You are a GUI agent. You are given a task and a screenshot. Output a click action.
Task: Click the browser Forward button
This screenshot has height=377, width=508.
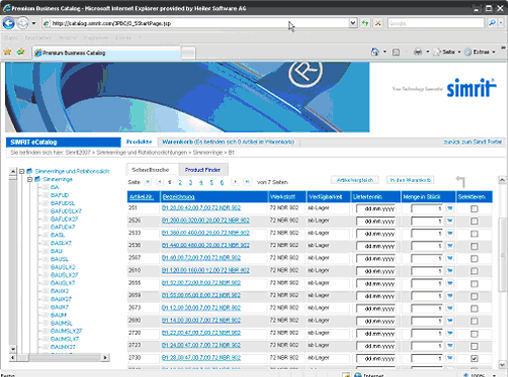coord(22,23)
